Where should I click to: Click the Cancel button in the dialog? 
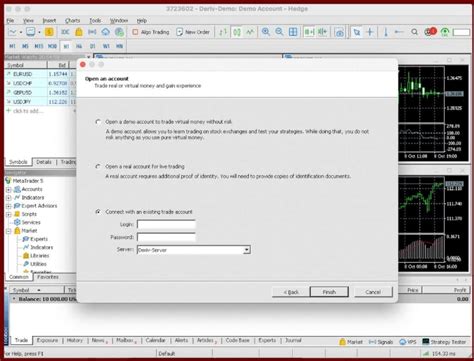373,292
